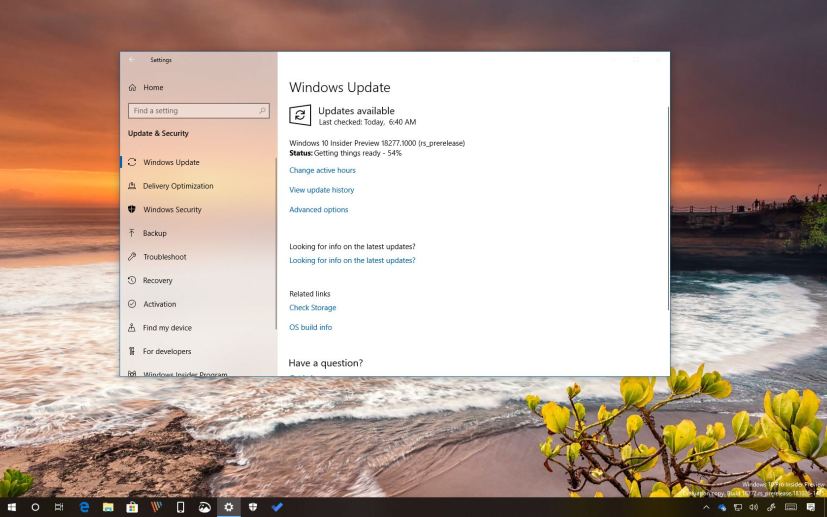Click the magnifier icon in the search box
The image size is (827, 517).
coord(262,111)
